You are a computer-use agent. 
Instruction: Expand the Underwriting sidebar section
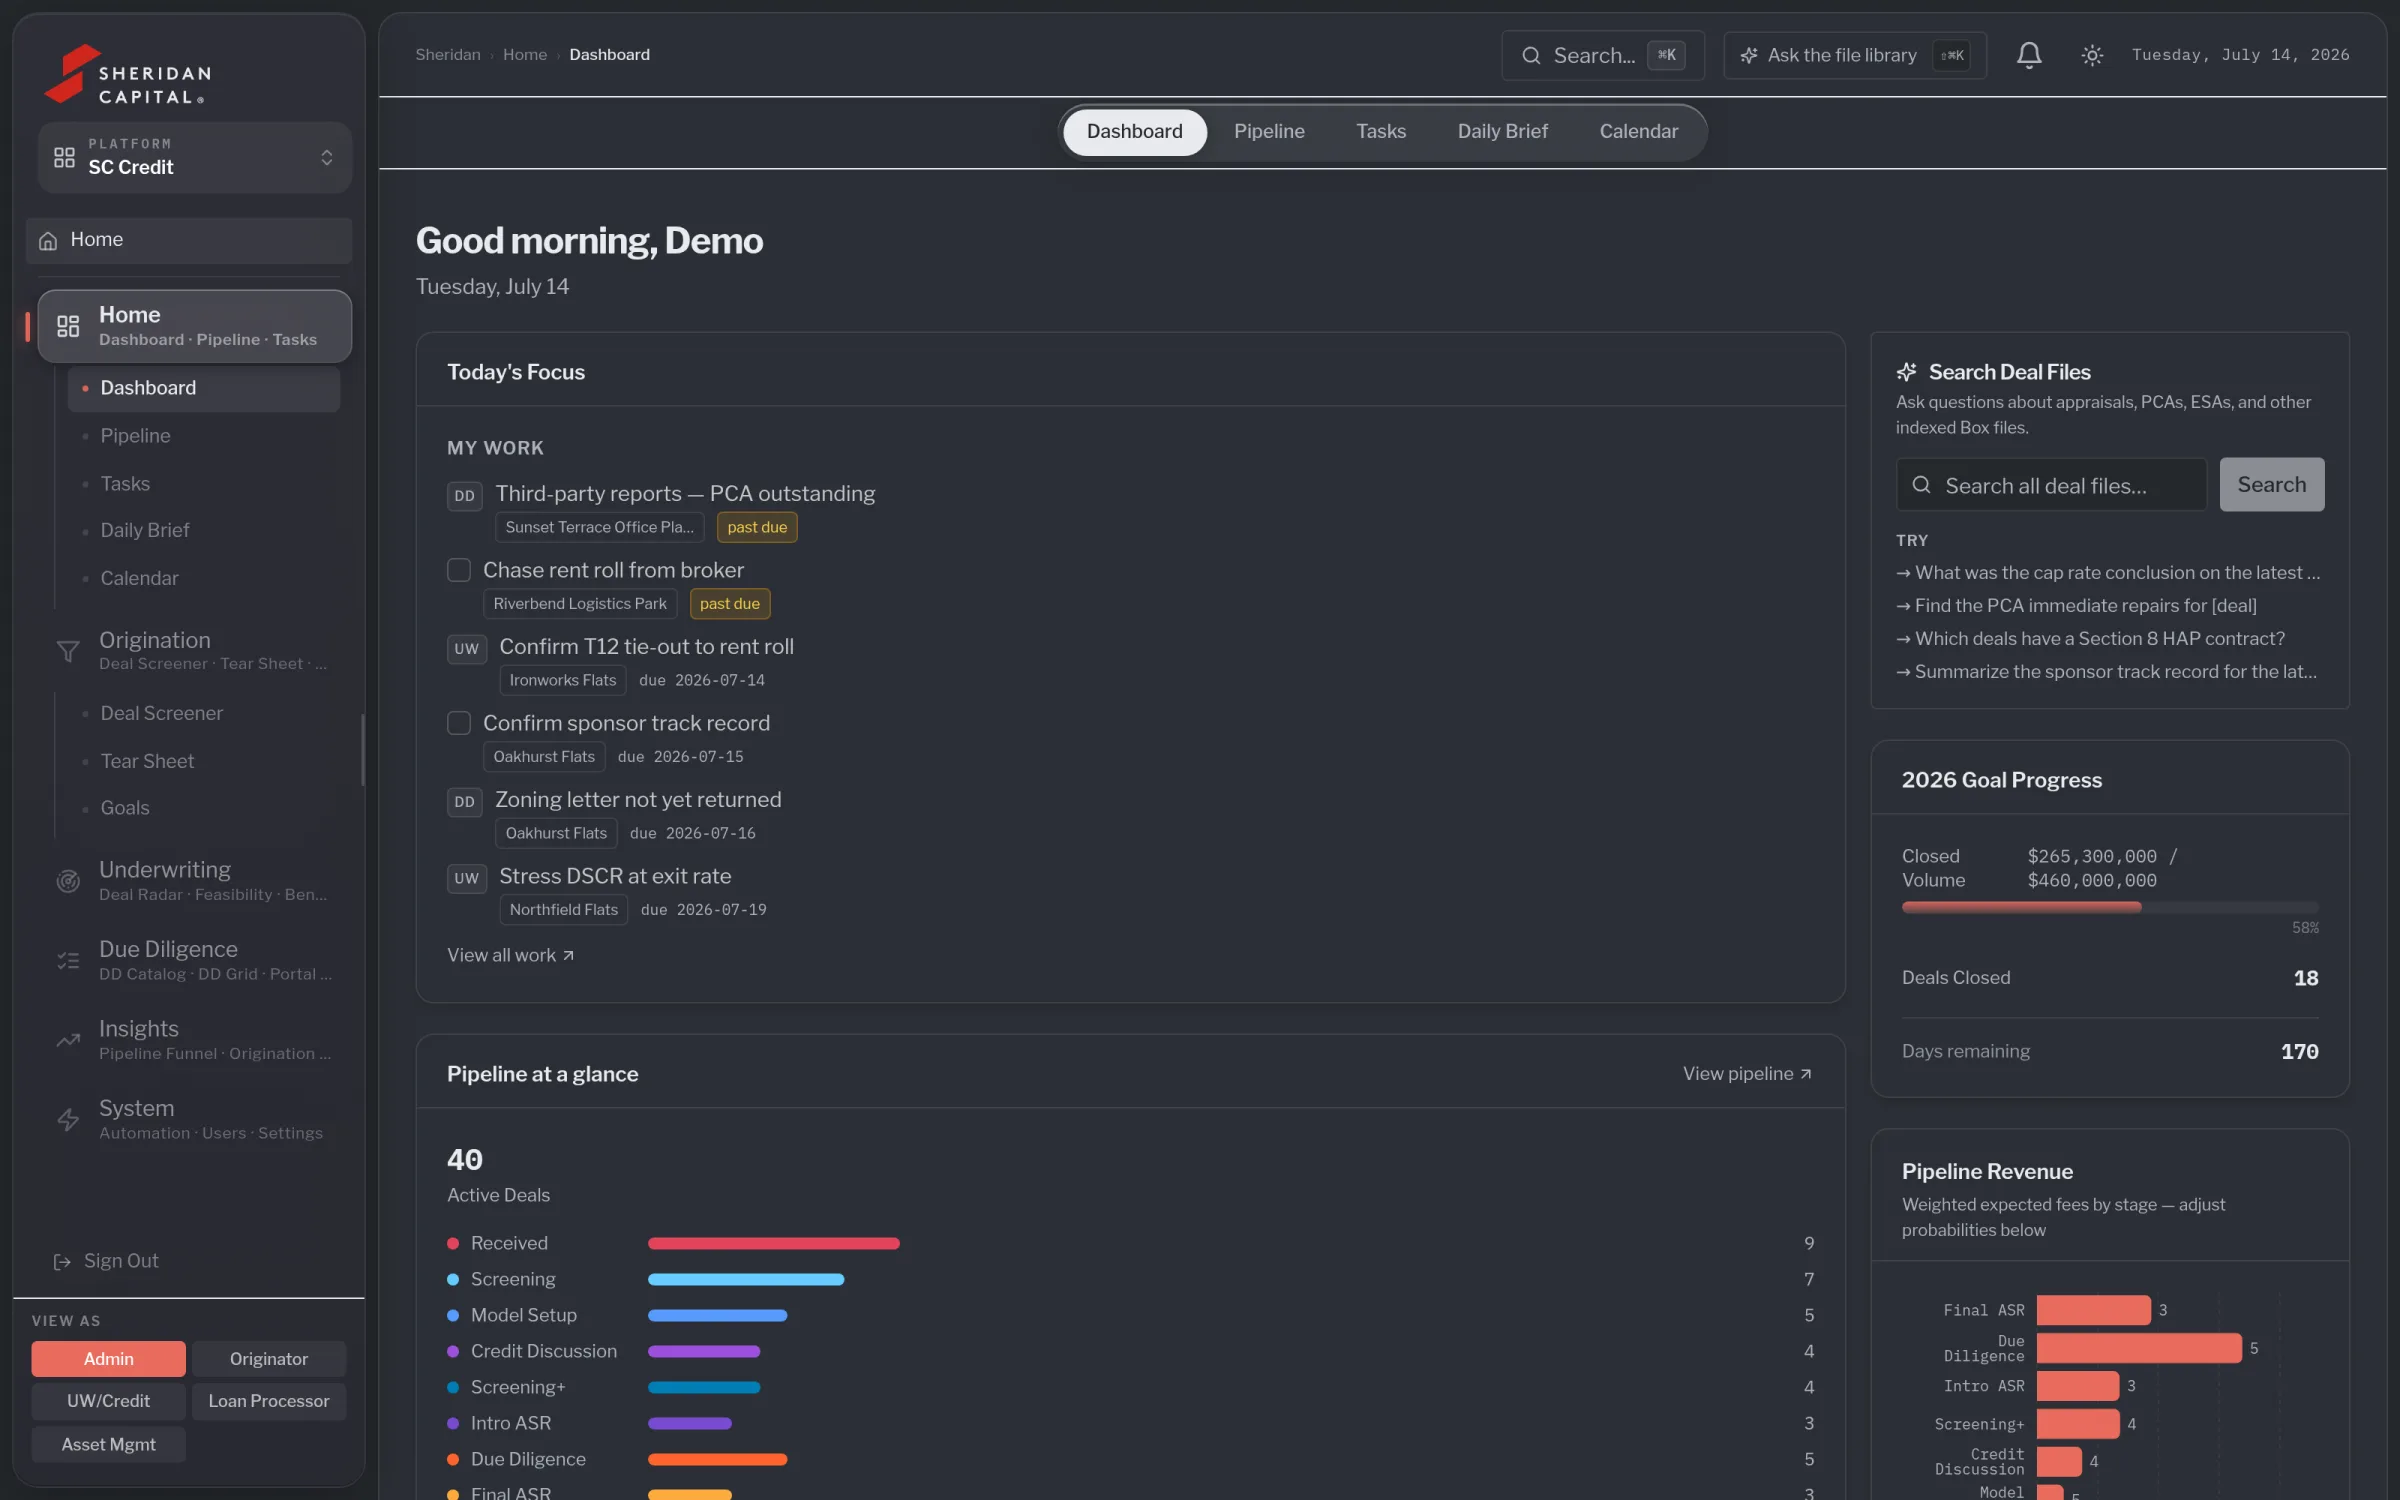(195, 881)
